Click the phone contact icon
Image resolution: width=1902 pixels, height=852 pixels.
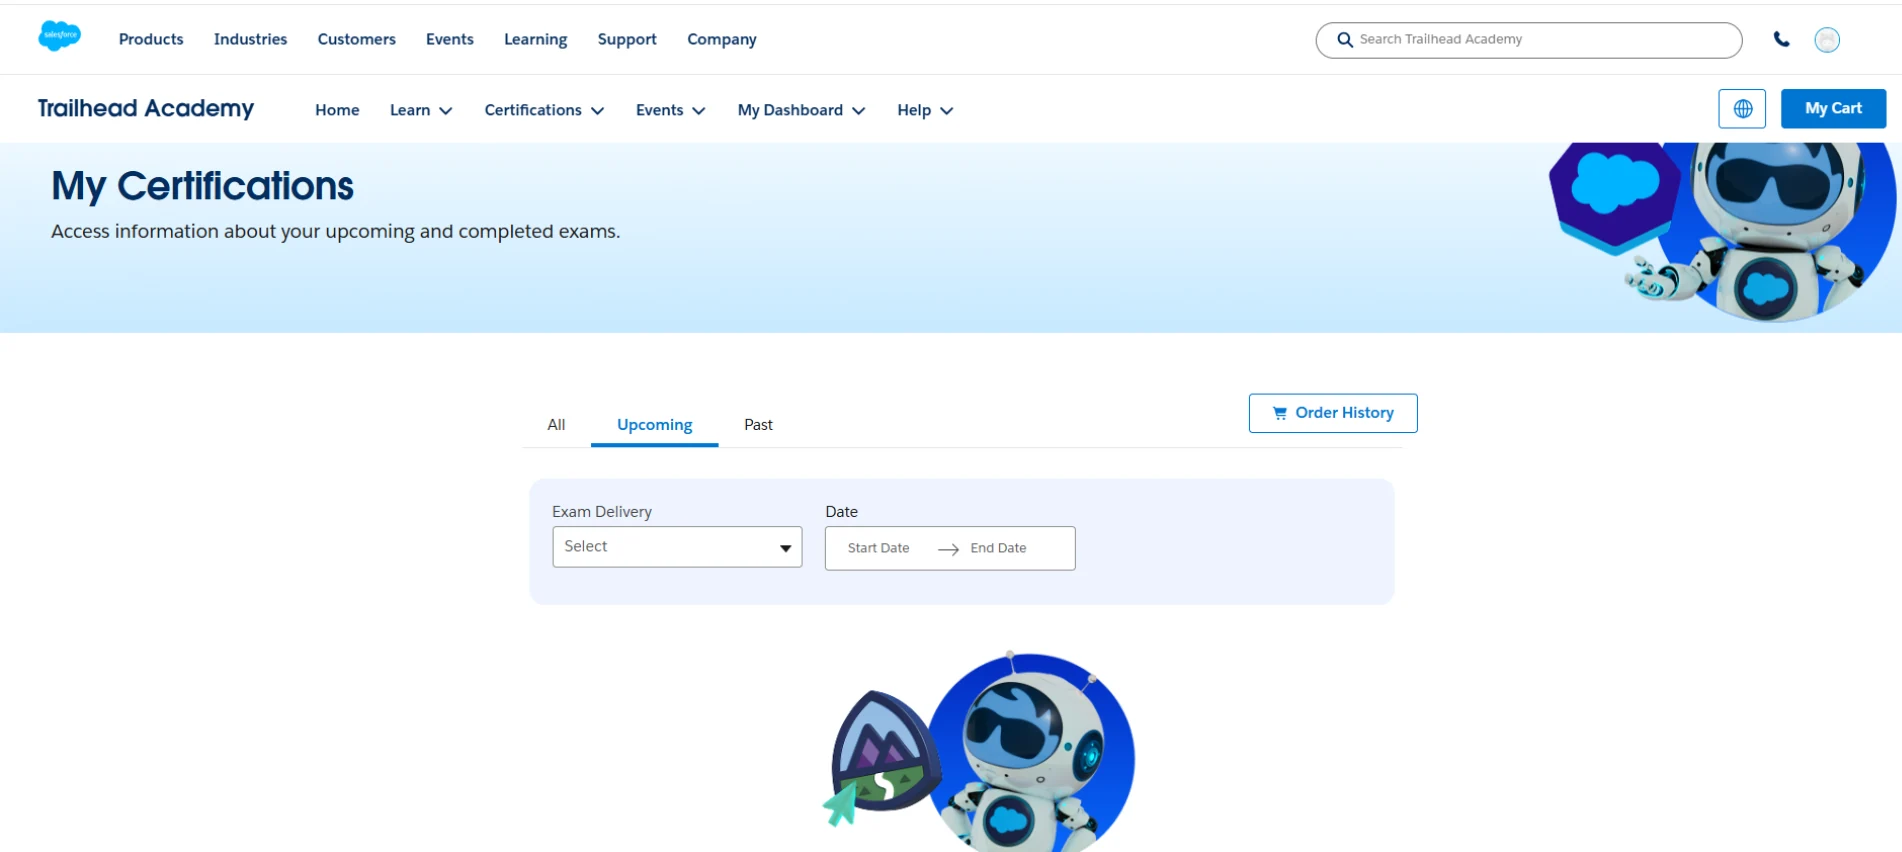coord(1781,39)
